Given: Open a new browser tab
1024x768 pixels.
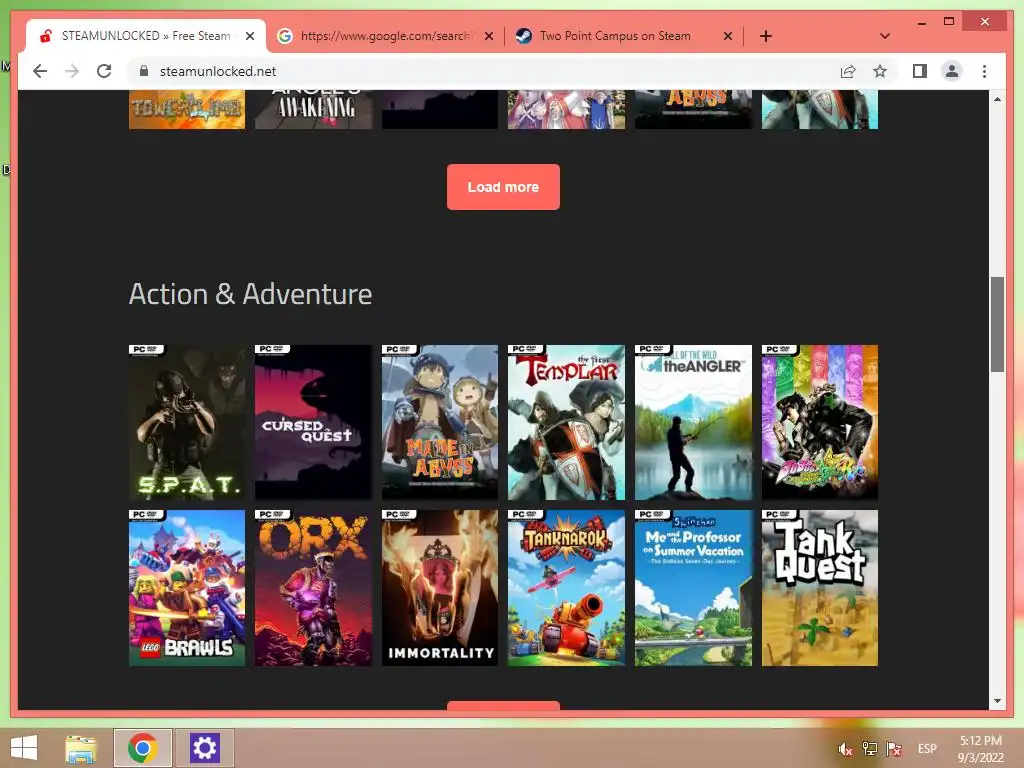Looking at the screenshot, I should click(x=766, y=36).
